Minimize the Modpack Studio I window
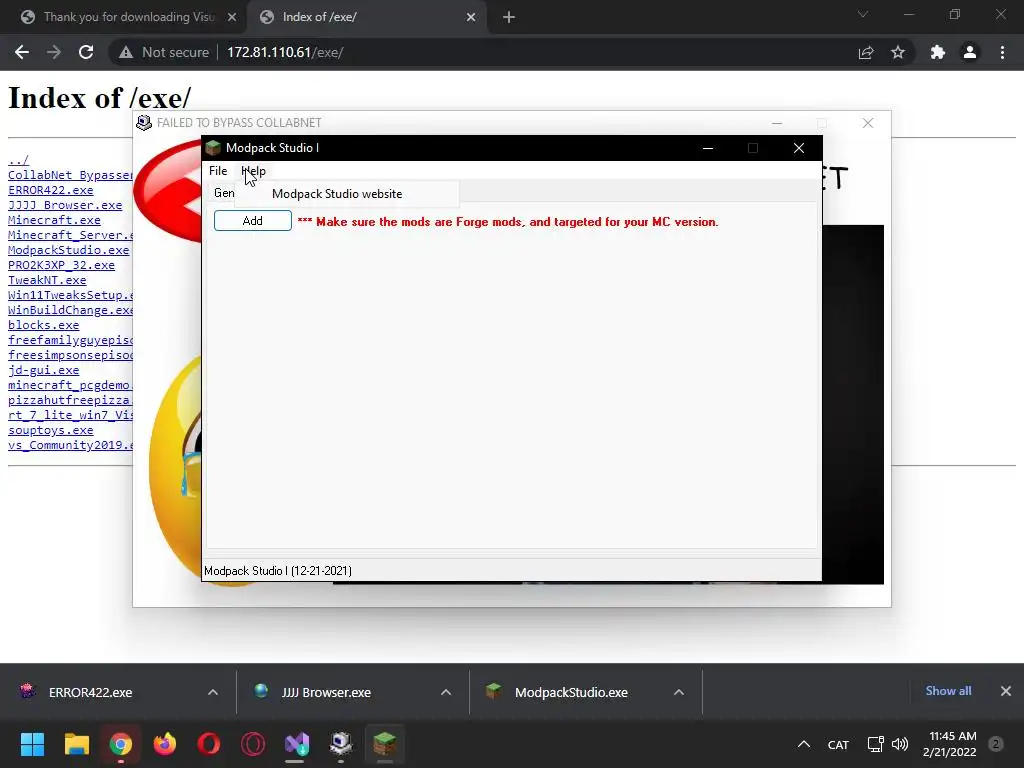The image size is (1024, 768). click(x=707, y=148)
